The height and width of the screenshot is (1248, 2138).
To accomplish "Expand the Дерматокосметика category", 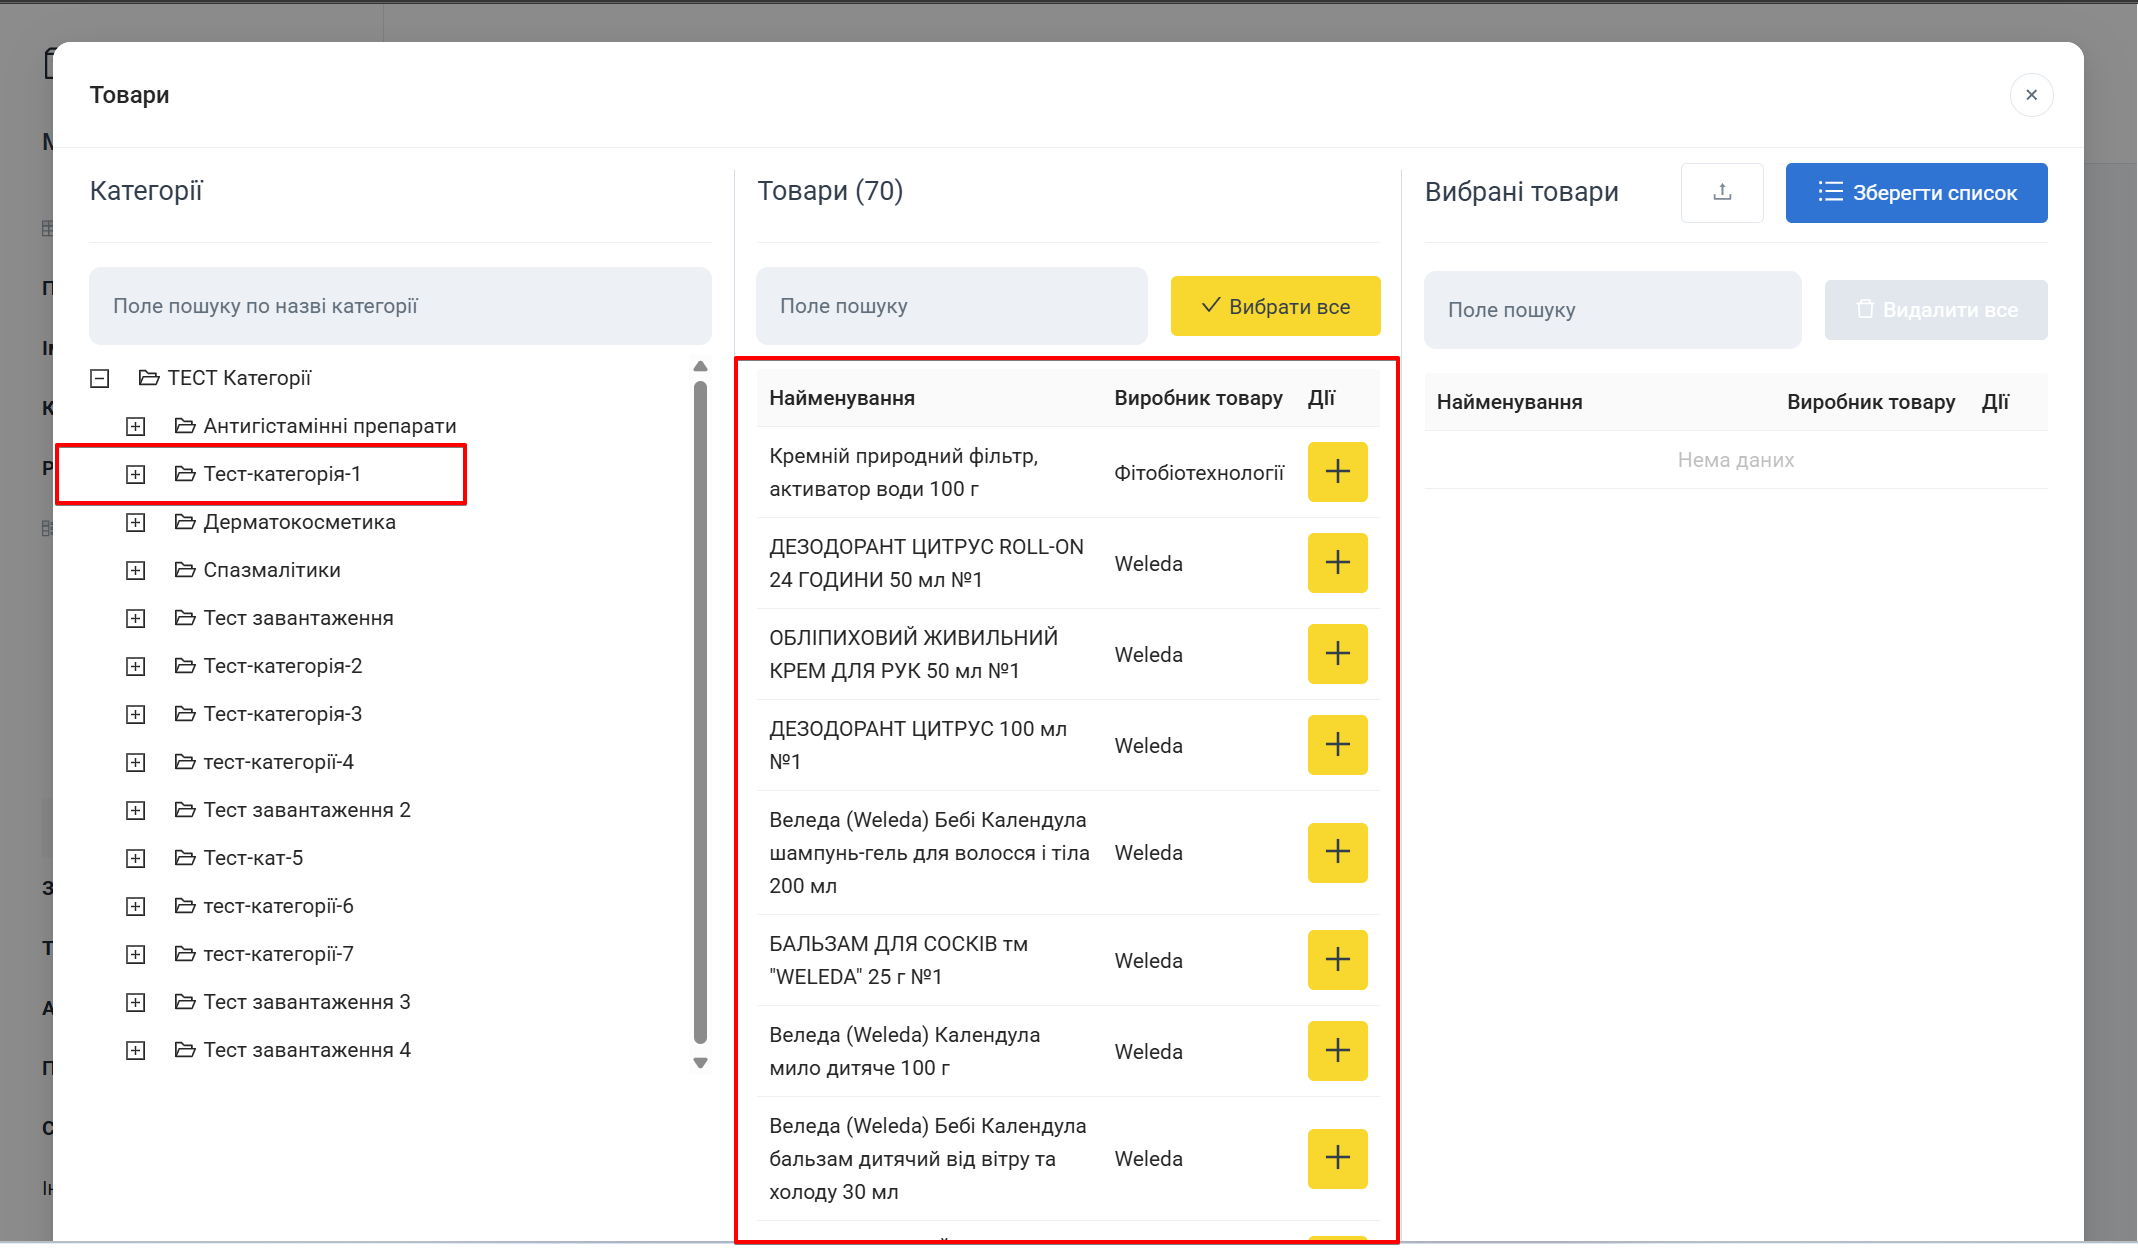I will point(136,522).
